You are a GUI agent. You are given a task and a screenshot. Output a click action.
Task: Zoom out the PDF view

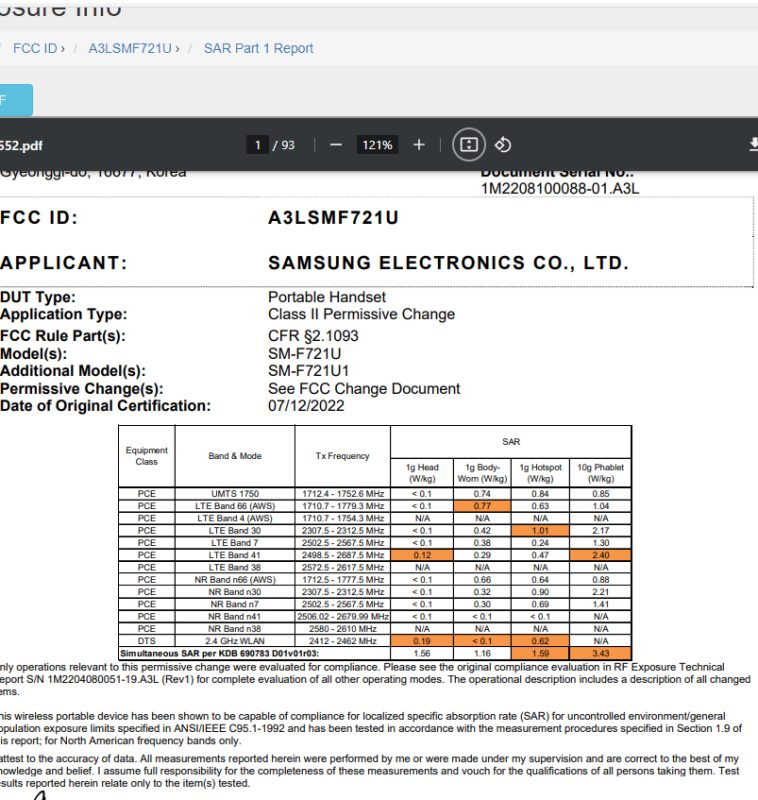coord(336,145)
